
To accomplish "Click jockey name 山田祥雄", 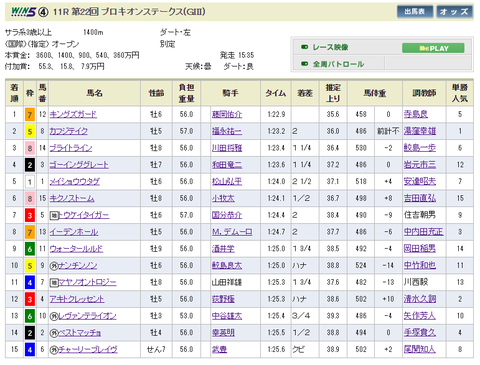I will (x=227, y=282).
